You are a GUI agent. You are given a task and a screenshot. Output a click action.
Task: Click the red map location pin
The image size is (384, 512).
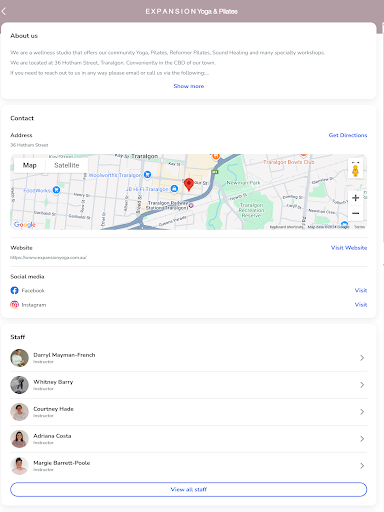189,184
